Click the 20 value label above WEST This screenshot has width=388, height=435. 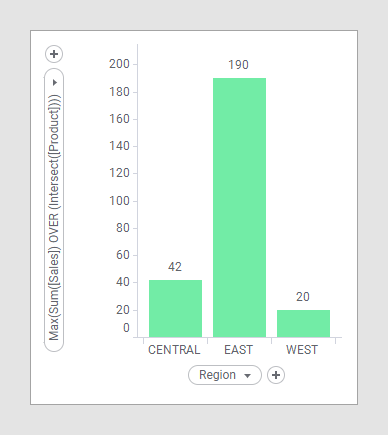303,297
